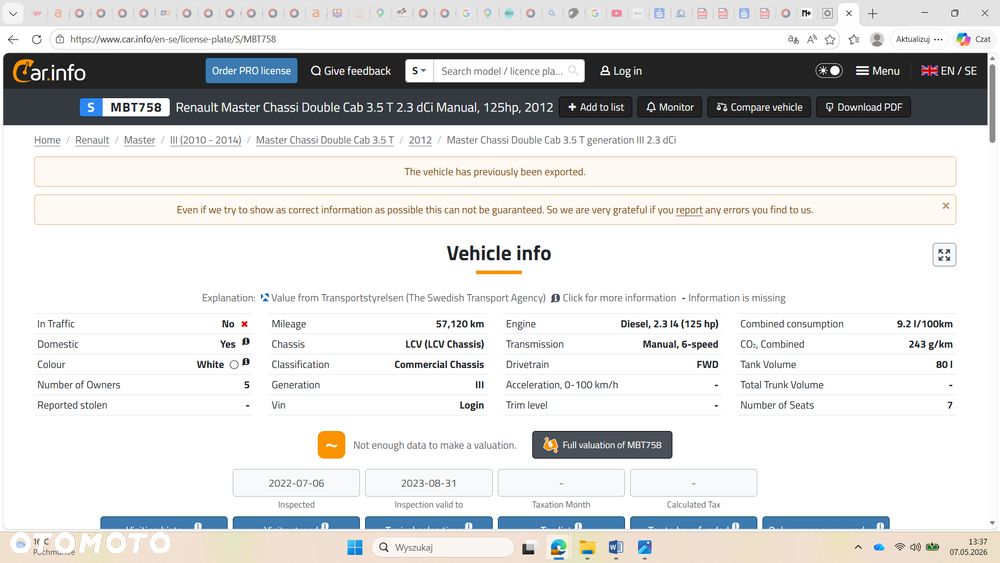Toggle the dark/light theme switch

tap(828, 71)
